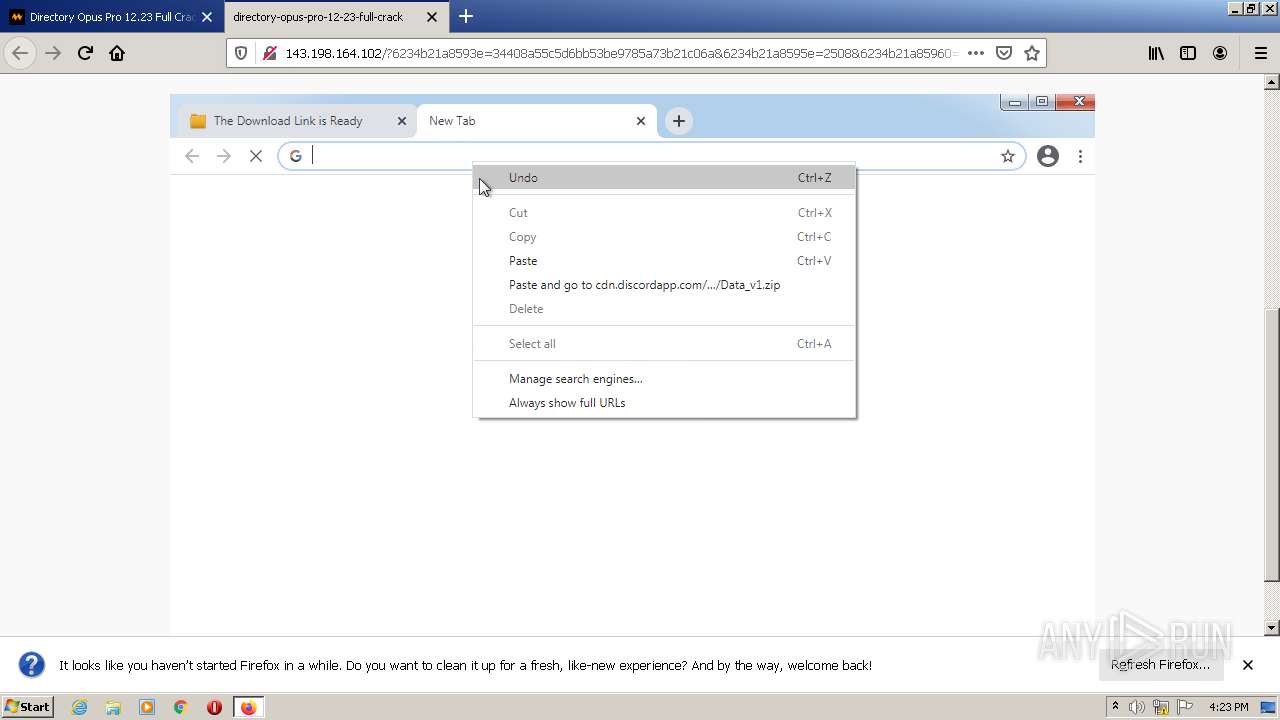Open Firefox Library icon
This screenshot has height=720, width=1280.
click(1156, 53)
